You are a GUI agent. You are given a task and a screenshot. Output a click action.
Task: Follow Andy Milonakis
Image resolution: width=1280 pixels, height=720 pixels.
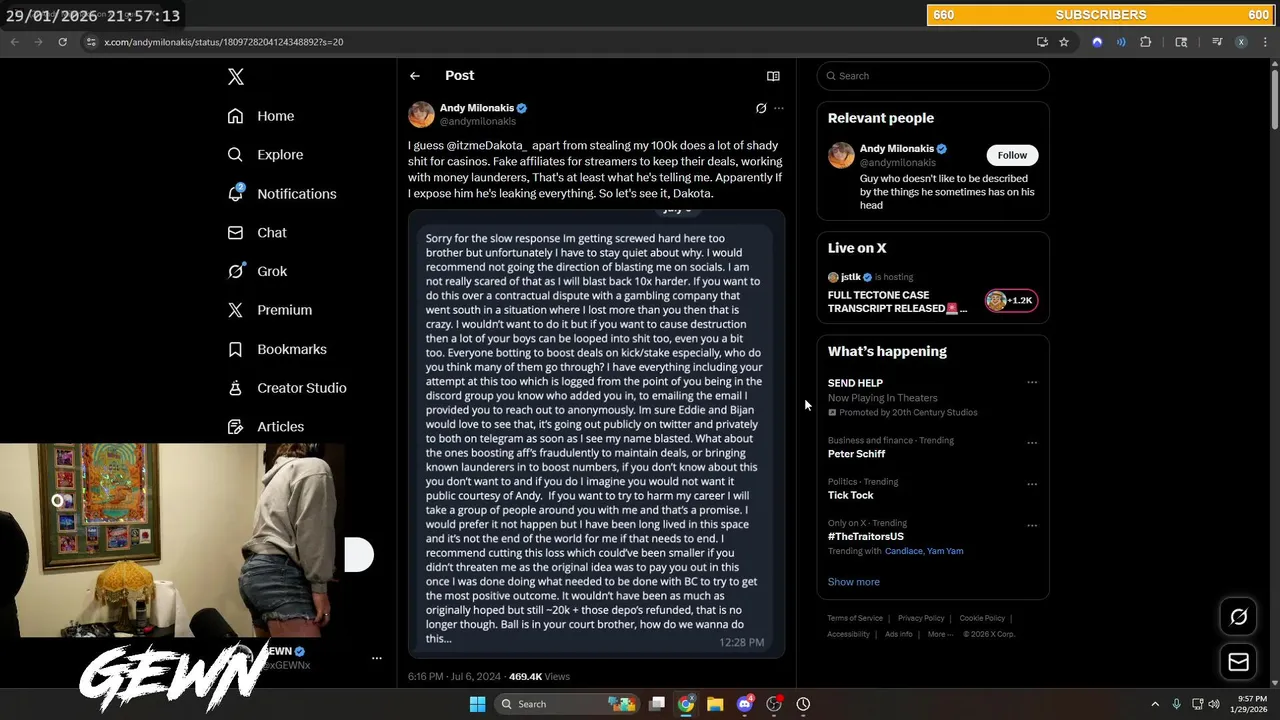[1012, 155]
